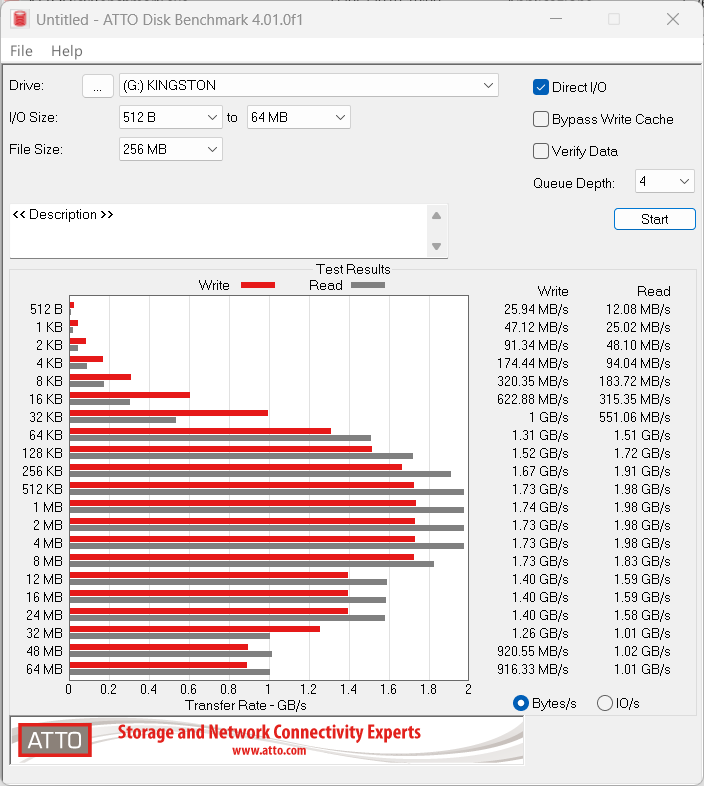Click into the Description text field
Viewport: 704px width, 786px height.
click(x=218, y=231)
